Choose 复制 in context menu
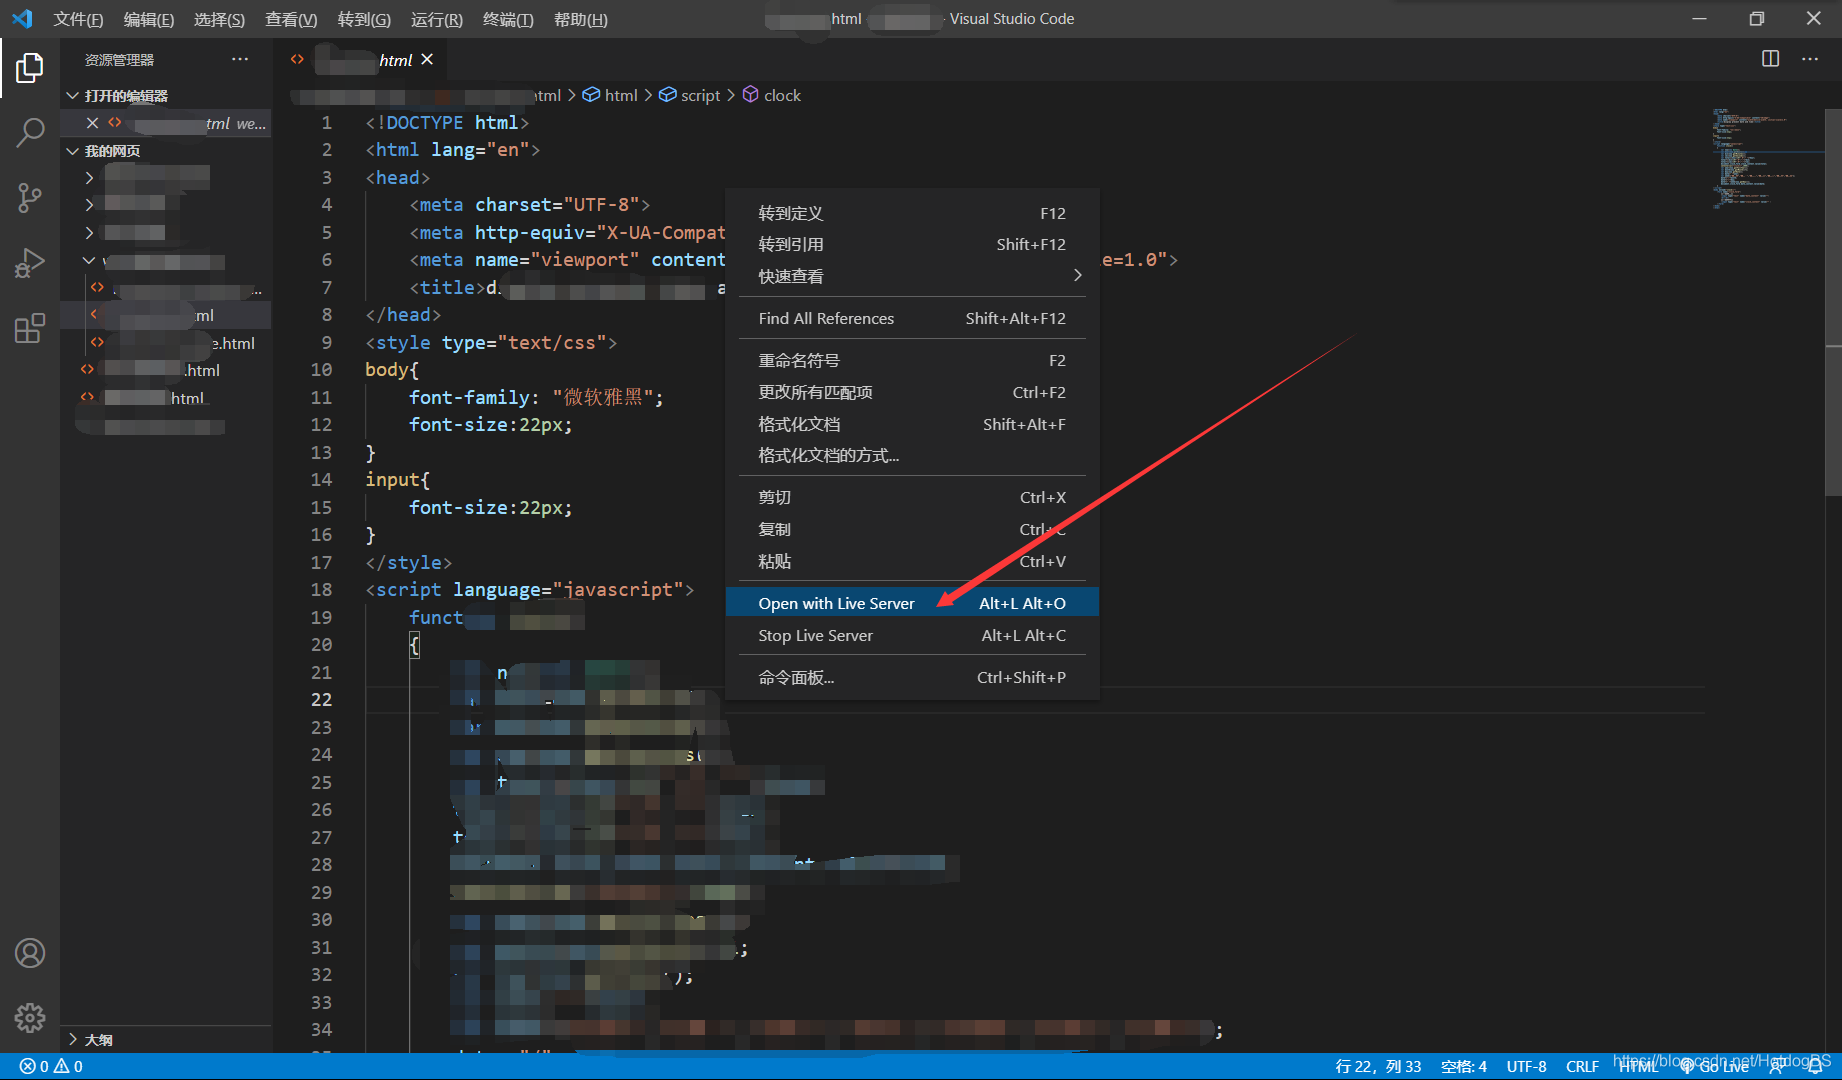Image resolution: width=1842 pixels, height=1080 pixels. pos(912,529)
